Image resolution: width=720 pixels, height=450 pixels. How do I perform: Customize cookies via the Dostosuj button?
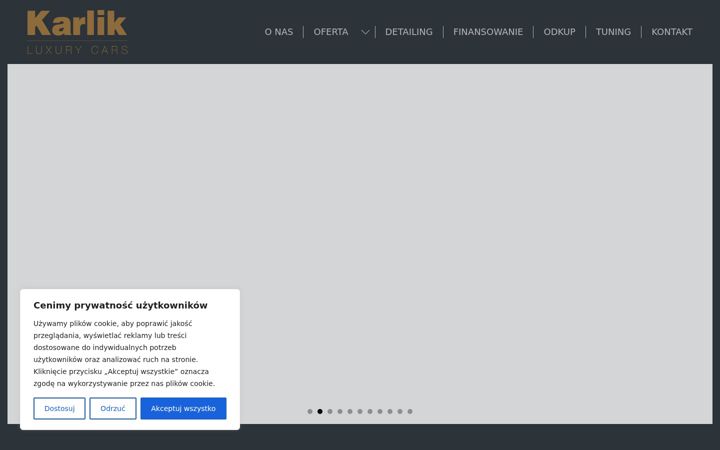click(59, 408)
